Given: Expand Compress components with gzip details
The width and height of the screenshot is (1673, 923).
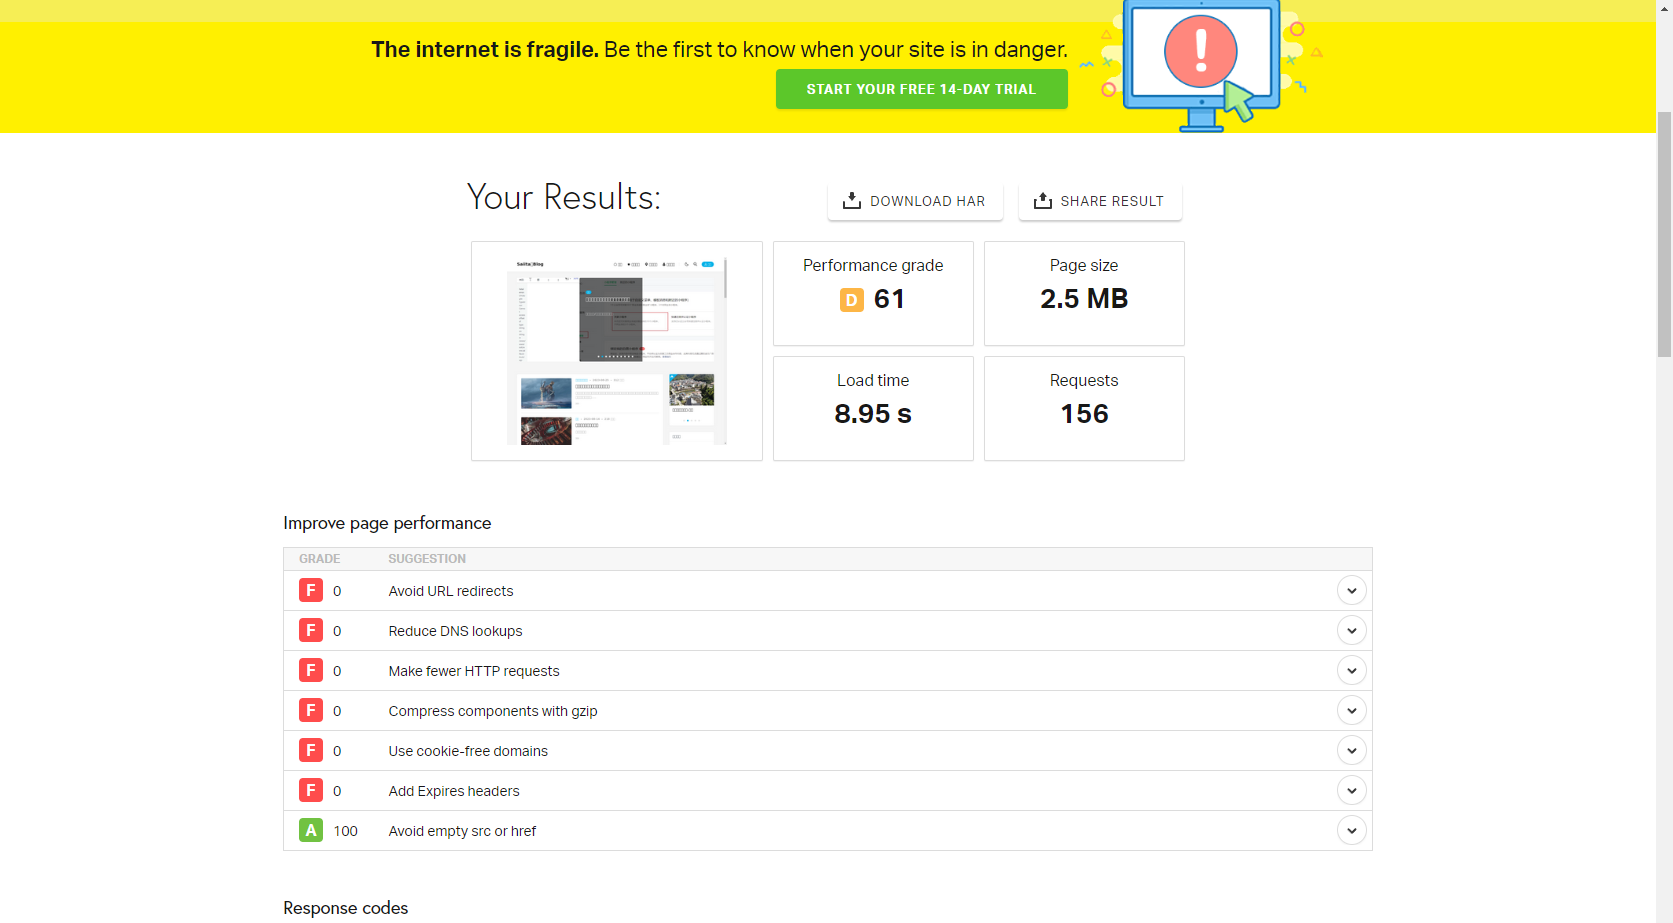Looking at the screenshot, I should (x=1351, y=711).
